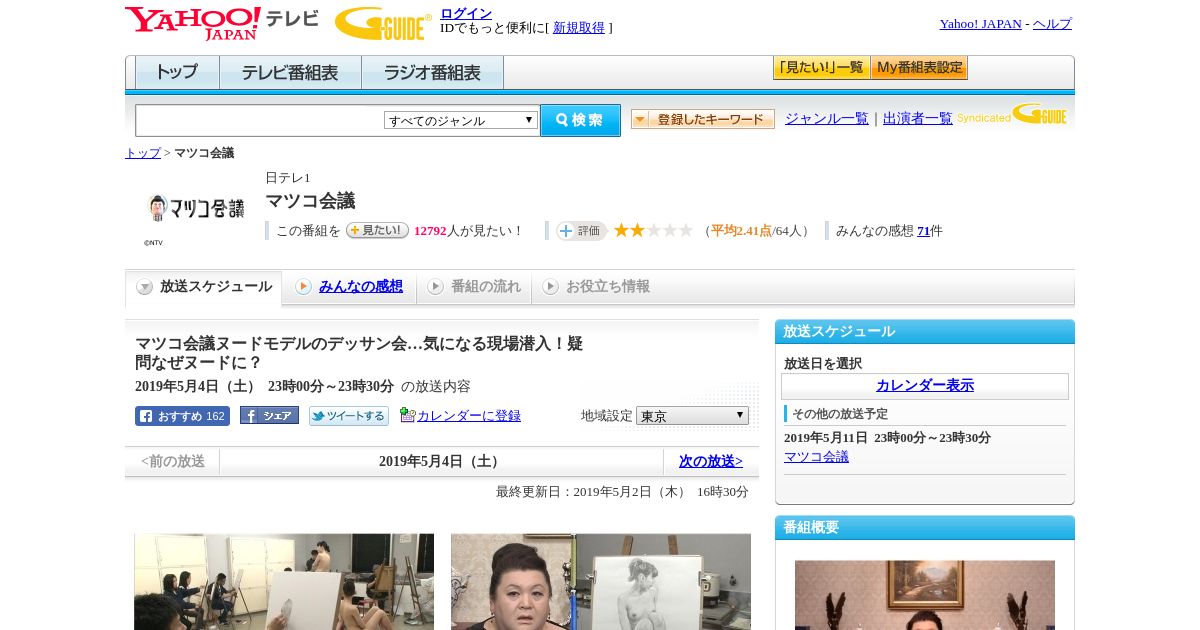
Task: Click the G-GUIDE logo in the header
Action: [x=383, y=24]
